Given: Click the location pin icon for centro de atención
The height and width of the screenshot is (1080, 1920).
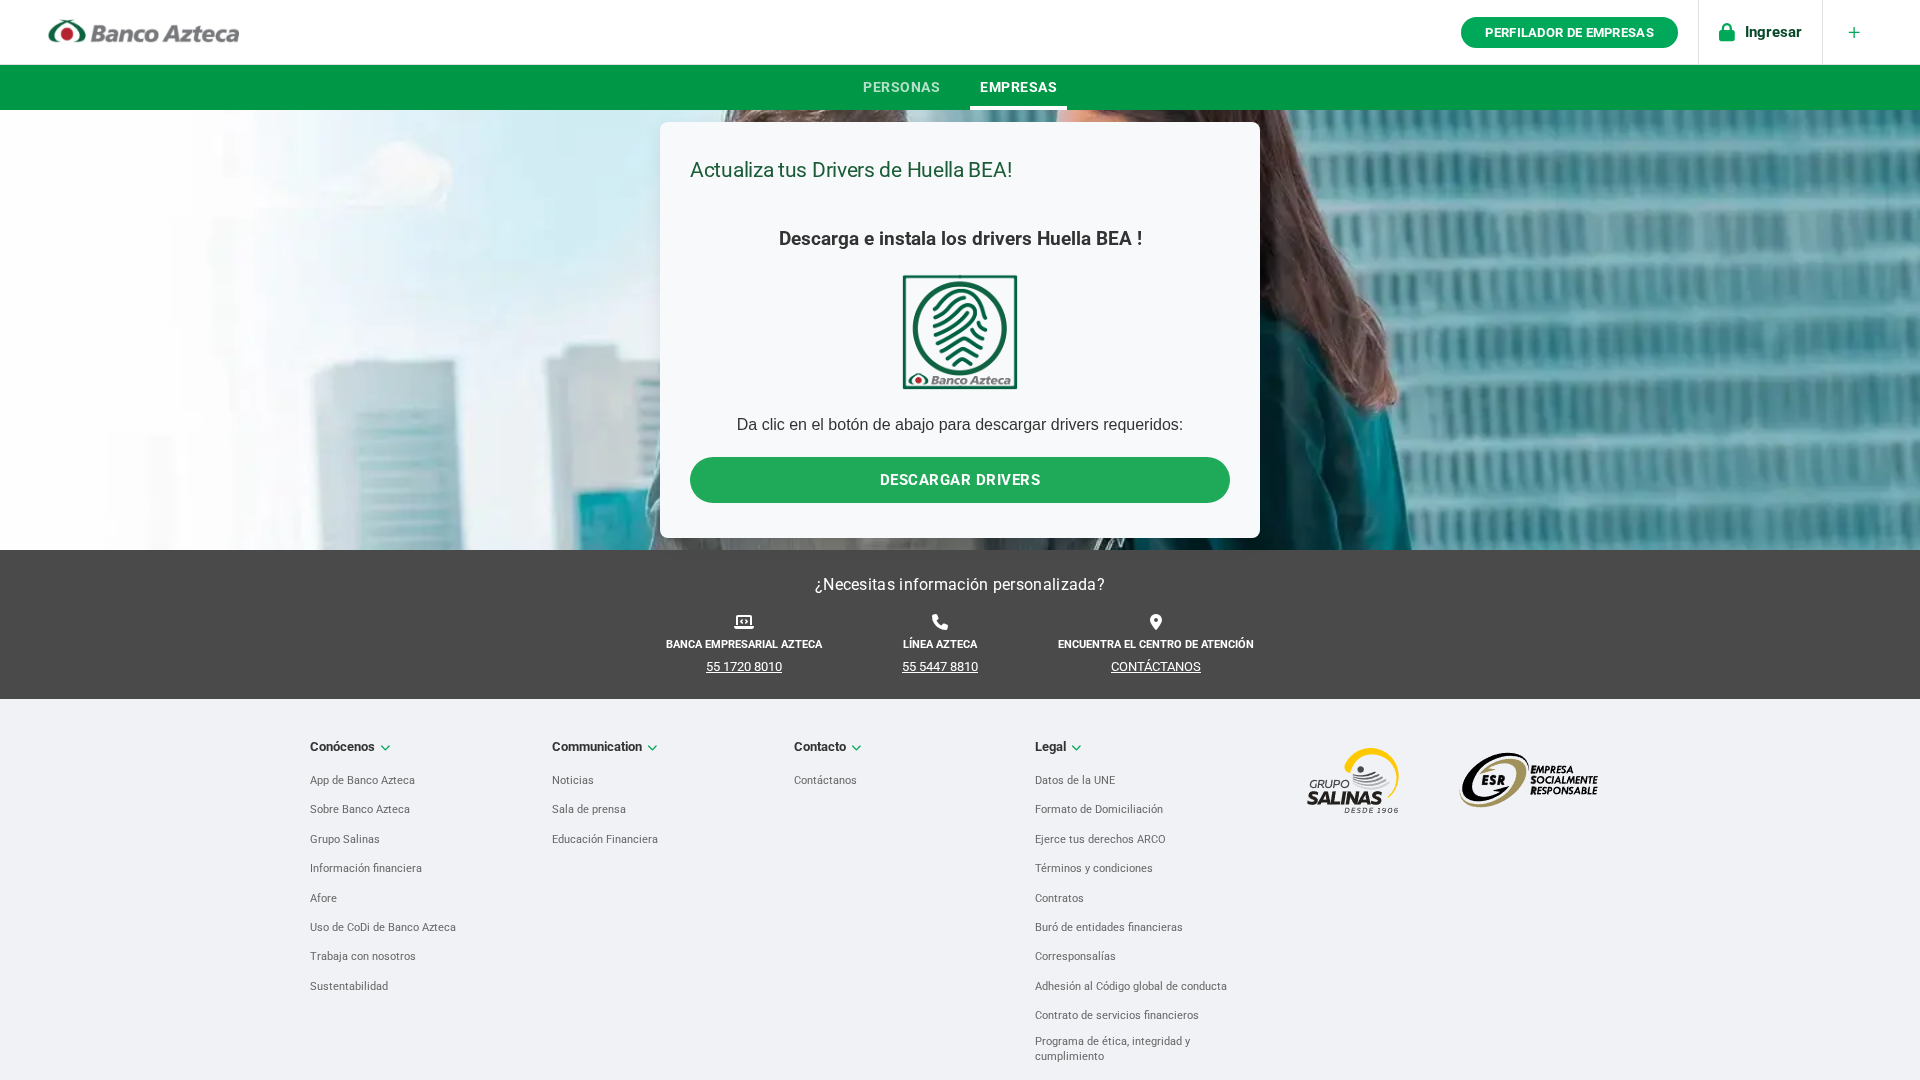Looking at the screenshot, I should coord(1156,622).
